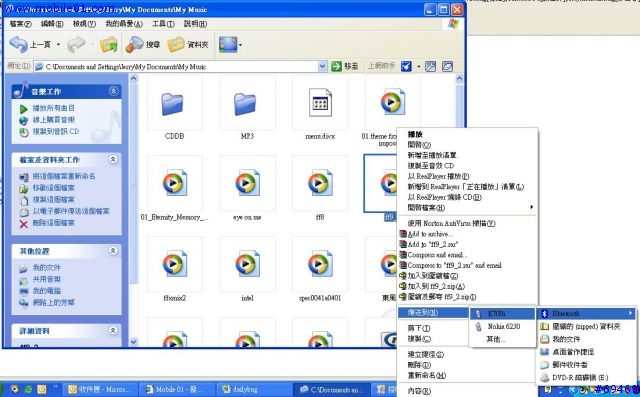The image size is (640, 397).
Task: Click the file list scrollbar up arrow
Action: pos(459,78)
